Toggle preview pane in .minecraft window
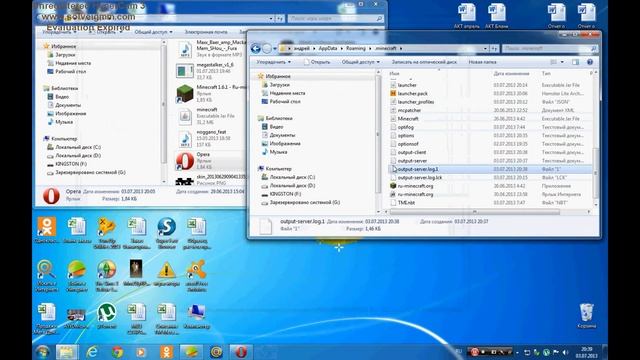The image size is (640, 360). 576,62
